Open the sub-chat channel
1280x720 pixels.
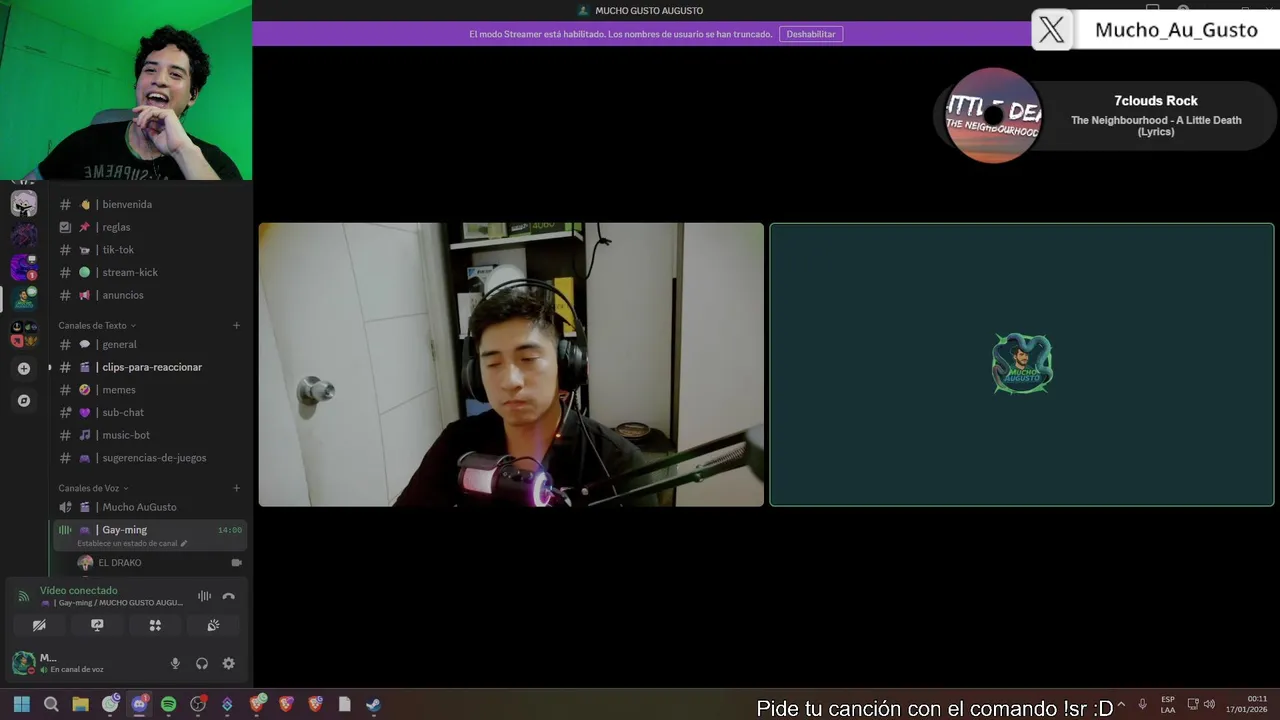150,412
